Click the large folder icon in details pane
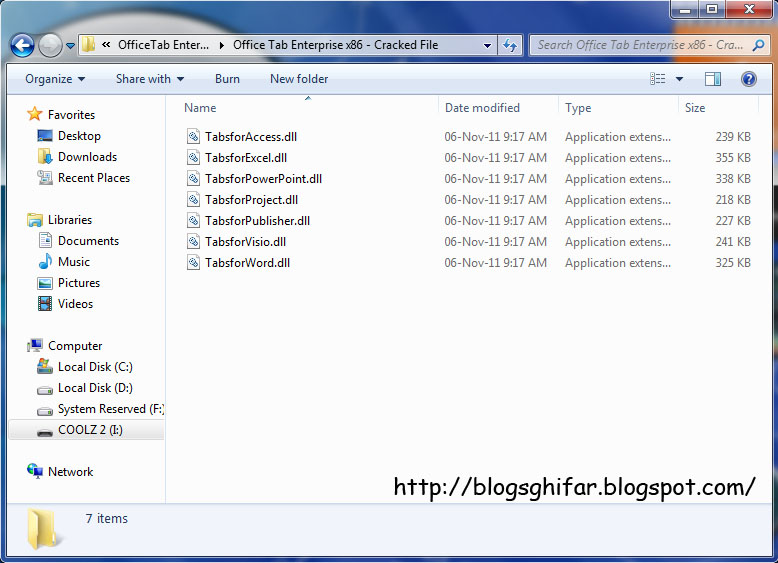Image resolution: width=778 pixels, height=563 pixels. tap(44, 529)
